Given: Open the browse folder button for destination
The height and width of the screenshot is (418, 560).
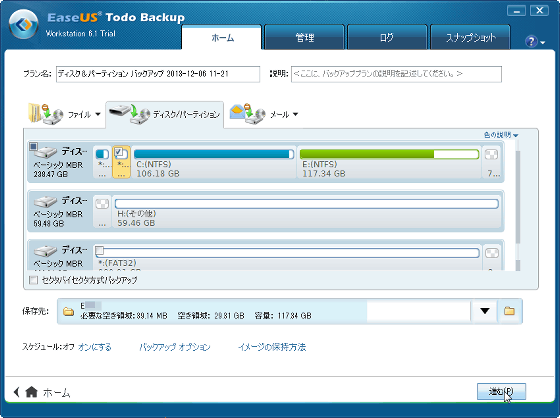Looking at the screenshot, I should 510,311.
